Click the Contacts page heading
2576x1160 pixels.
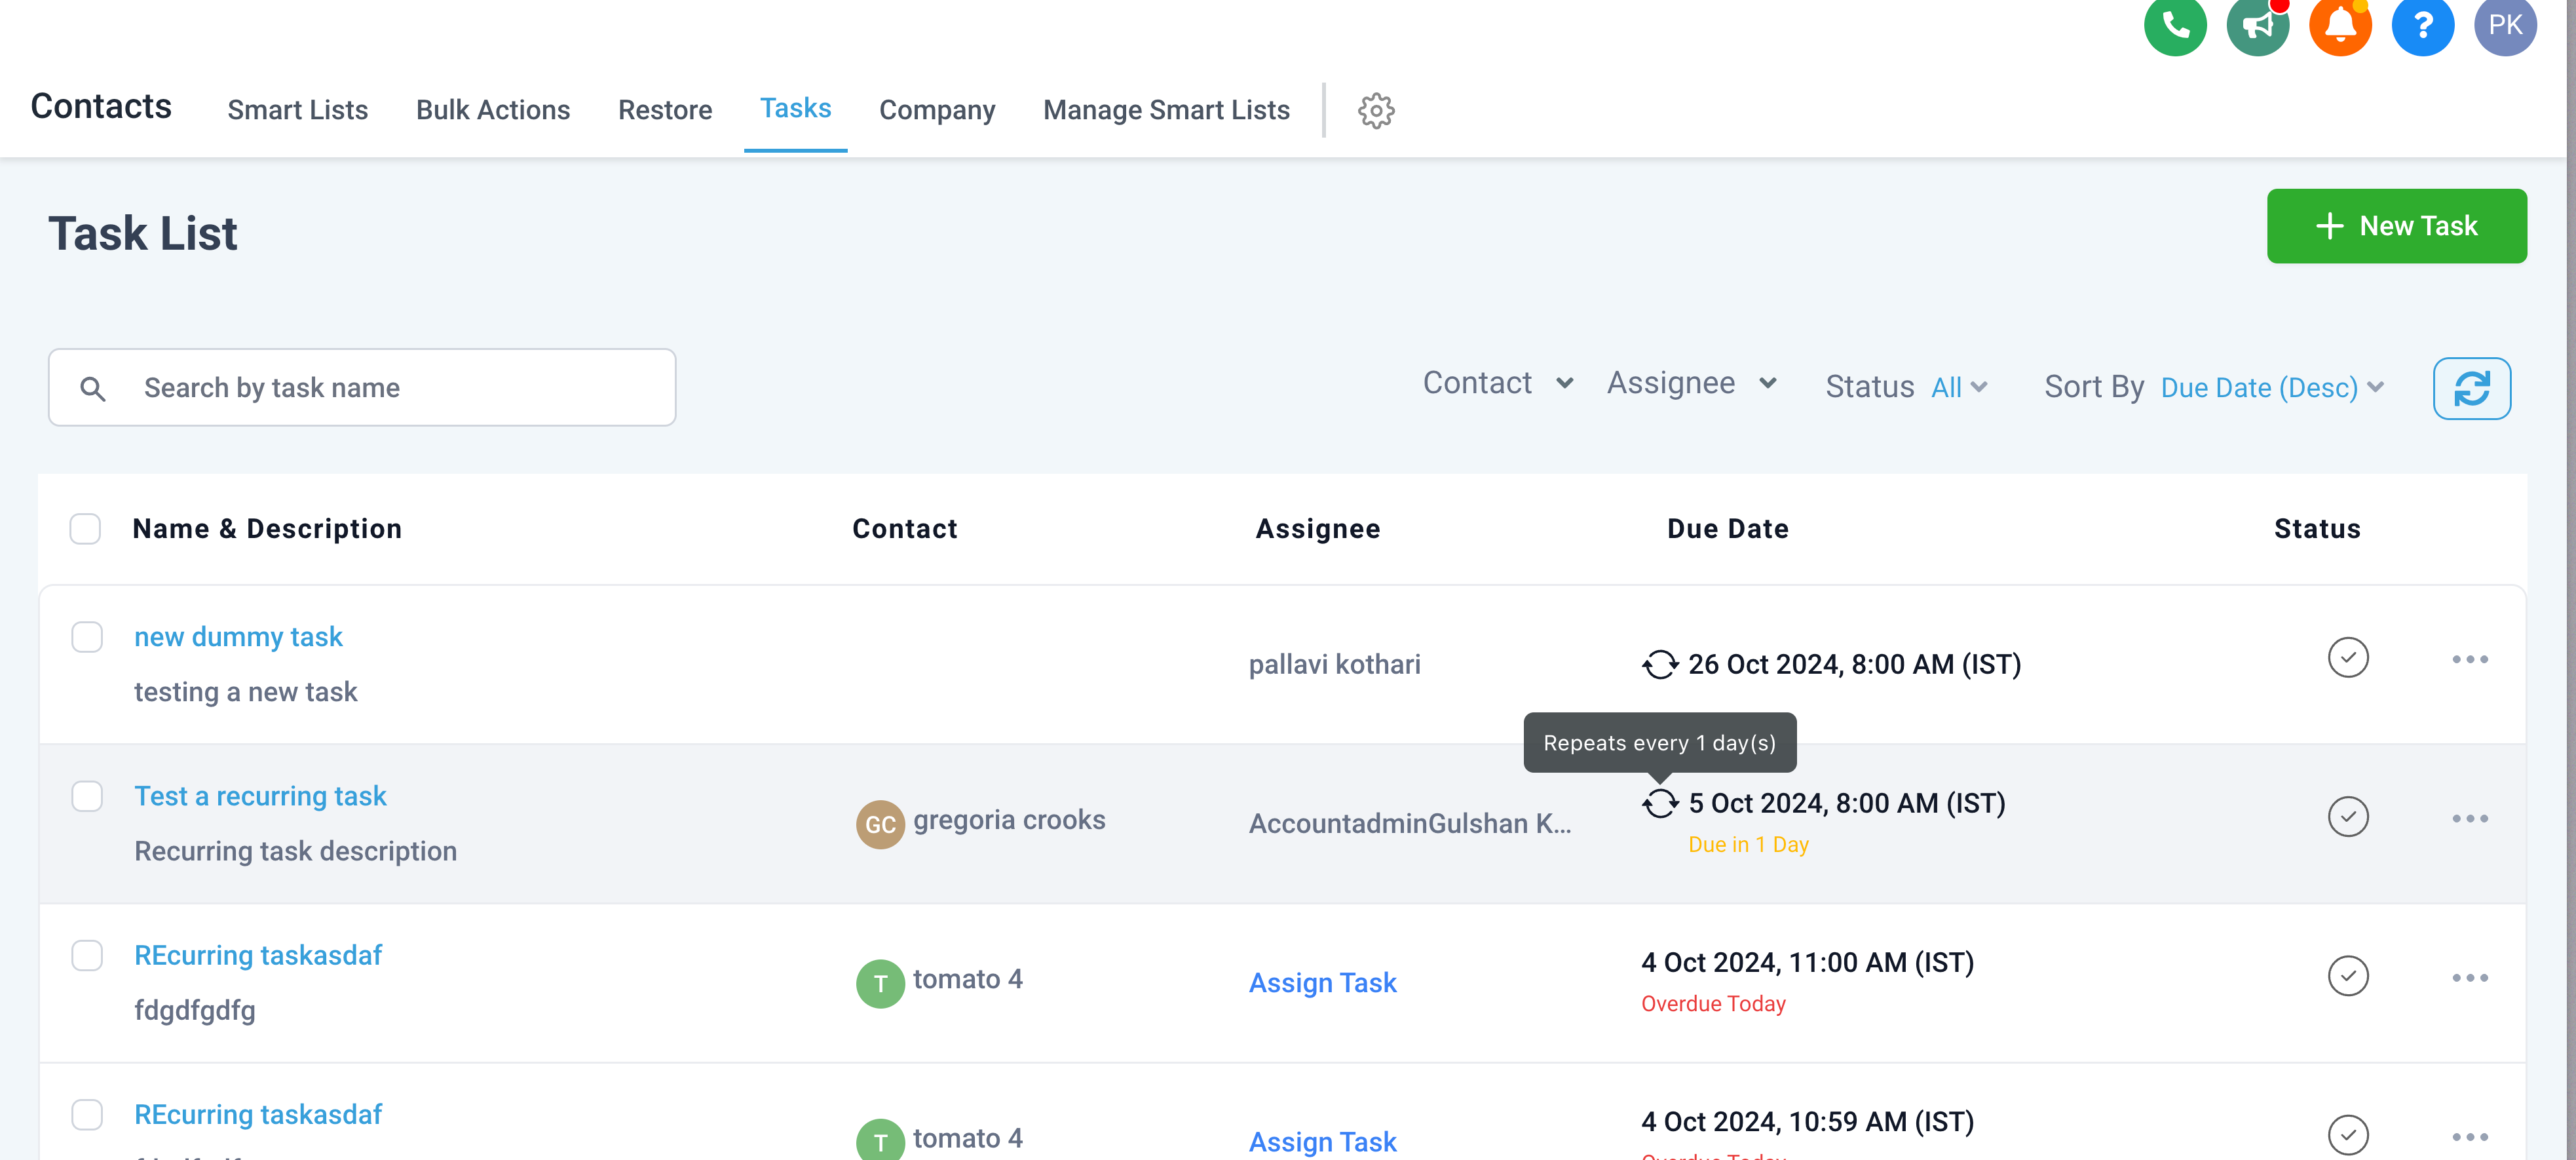point(101,106)
